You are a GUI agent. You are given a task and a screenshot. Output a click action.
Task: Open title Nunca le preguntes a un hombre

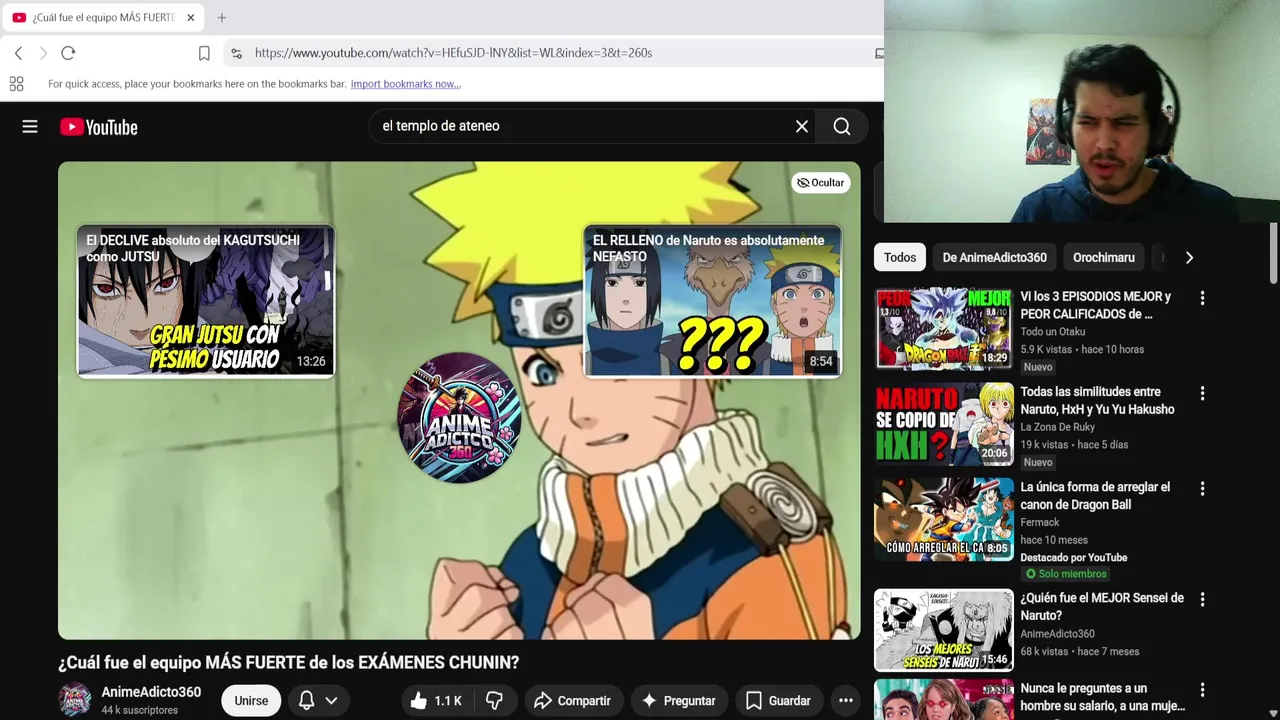[1102, 697]
